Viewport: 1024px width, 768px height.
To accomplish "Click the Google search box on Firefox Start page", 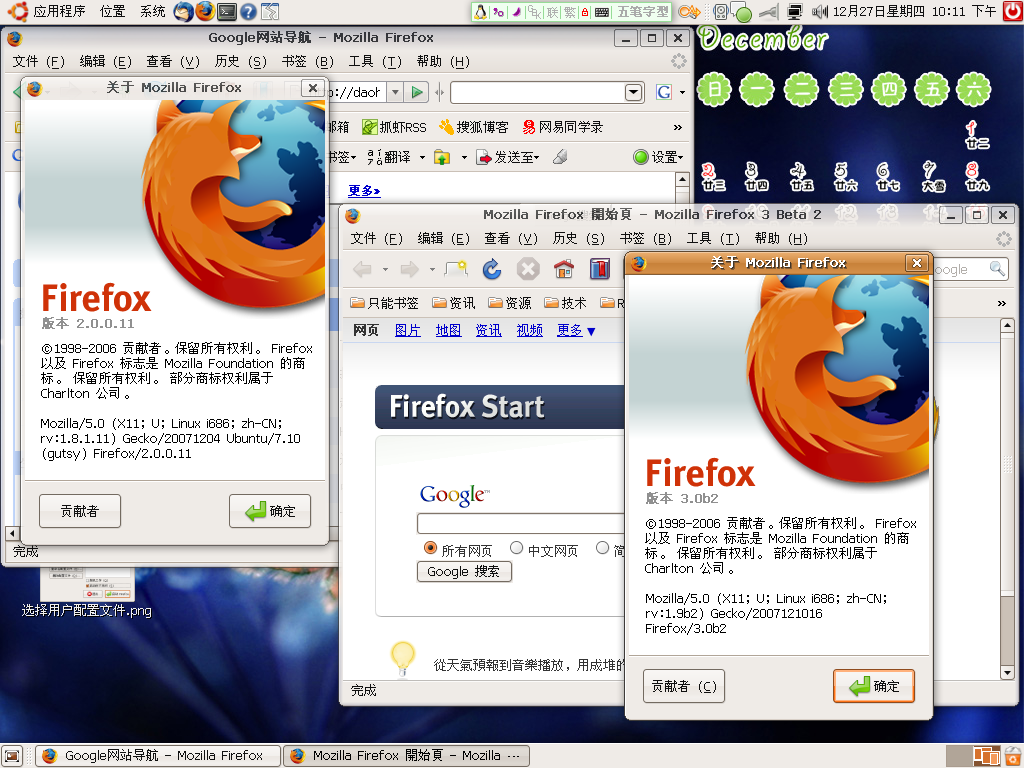I will [520, 523].
